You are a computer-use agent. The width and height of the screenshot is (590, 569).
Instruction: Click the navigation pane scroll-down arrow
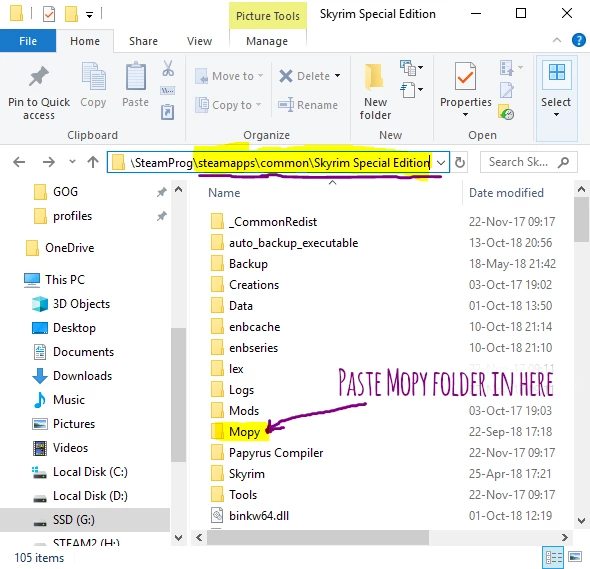click(x=178, y=537)
